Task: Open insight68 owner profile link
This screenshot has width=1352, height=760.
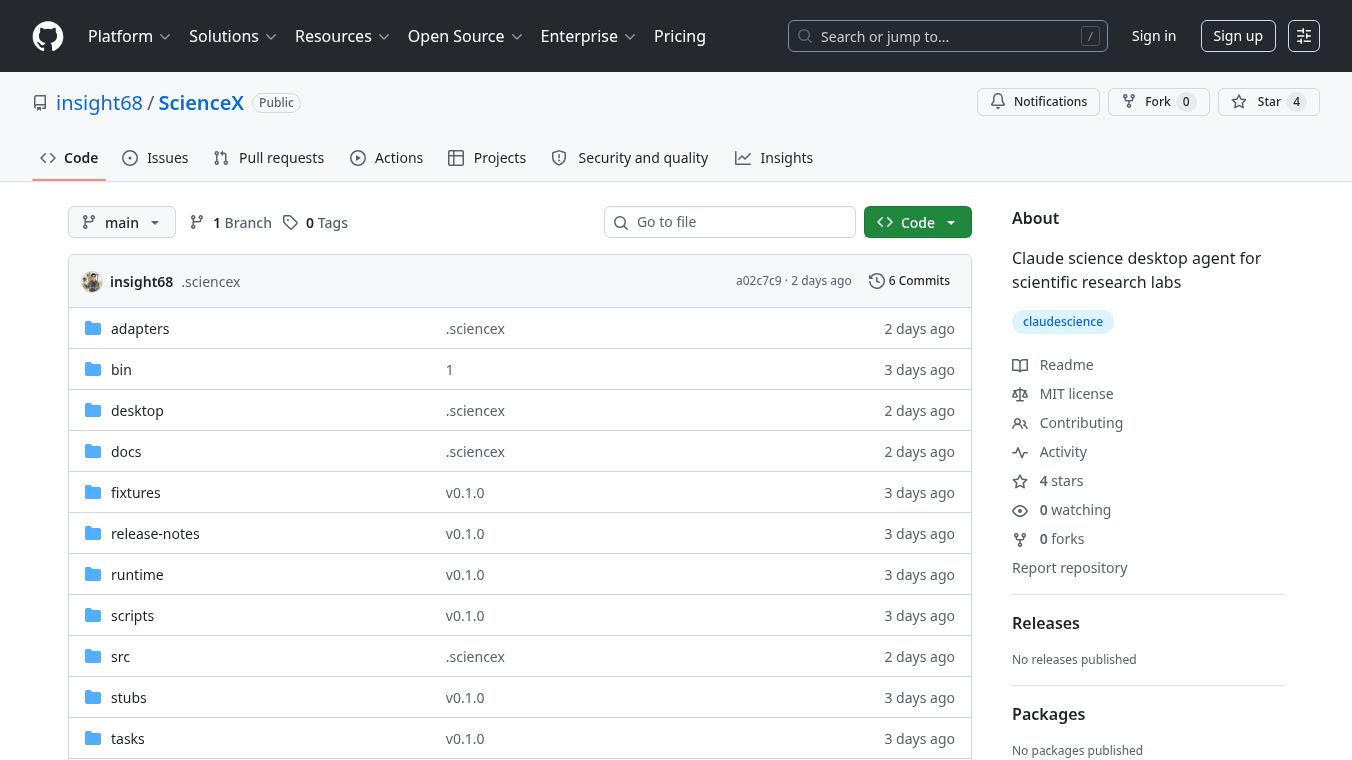Action: (x=99, y=102)
